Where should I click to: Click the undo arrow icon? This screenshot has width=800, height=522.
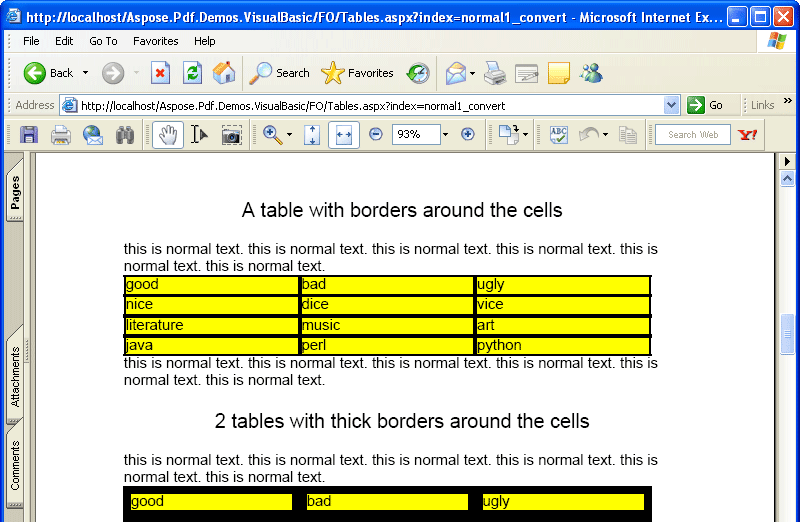[589, 135]
